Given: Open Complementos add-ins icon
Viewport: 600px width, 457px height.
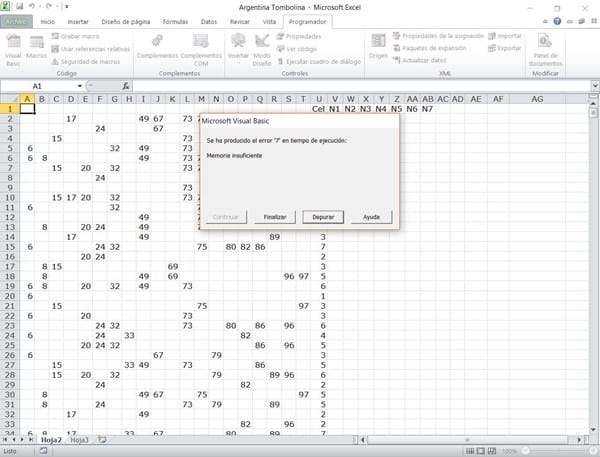Looking at the screenshot, I should pos(157,47).
